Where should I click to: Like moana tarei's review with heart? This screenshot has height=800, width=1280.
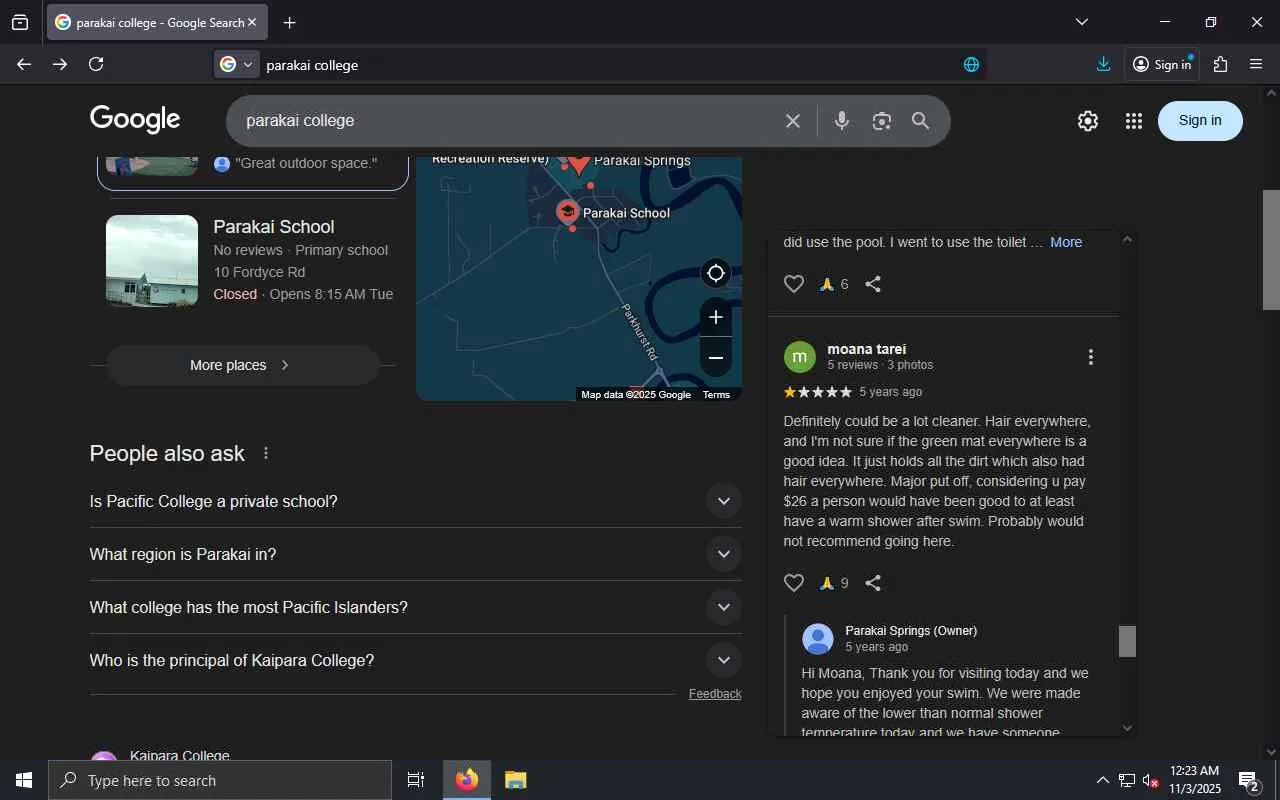(x=794, y=583)
